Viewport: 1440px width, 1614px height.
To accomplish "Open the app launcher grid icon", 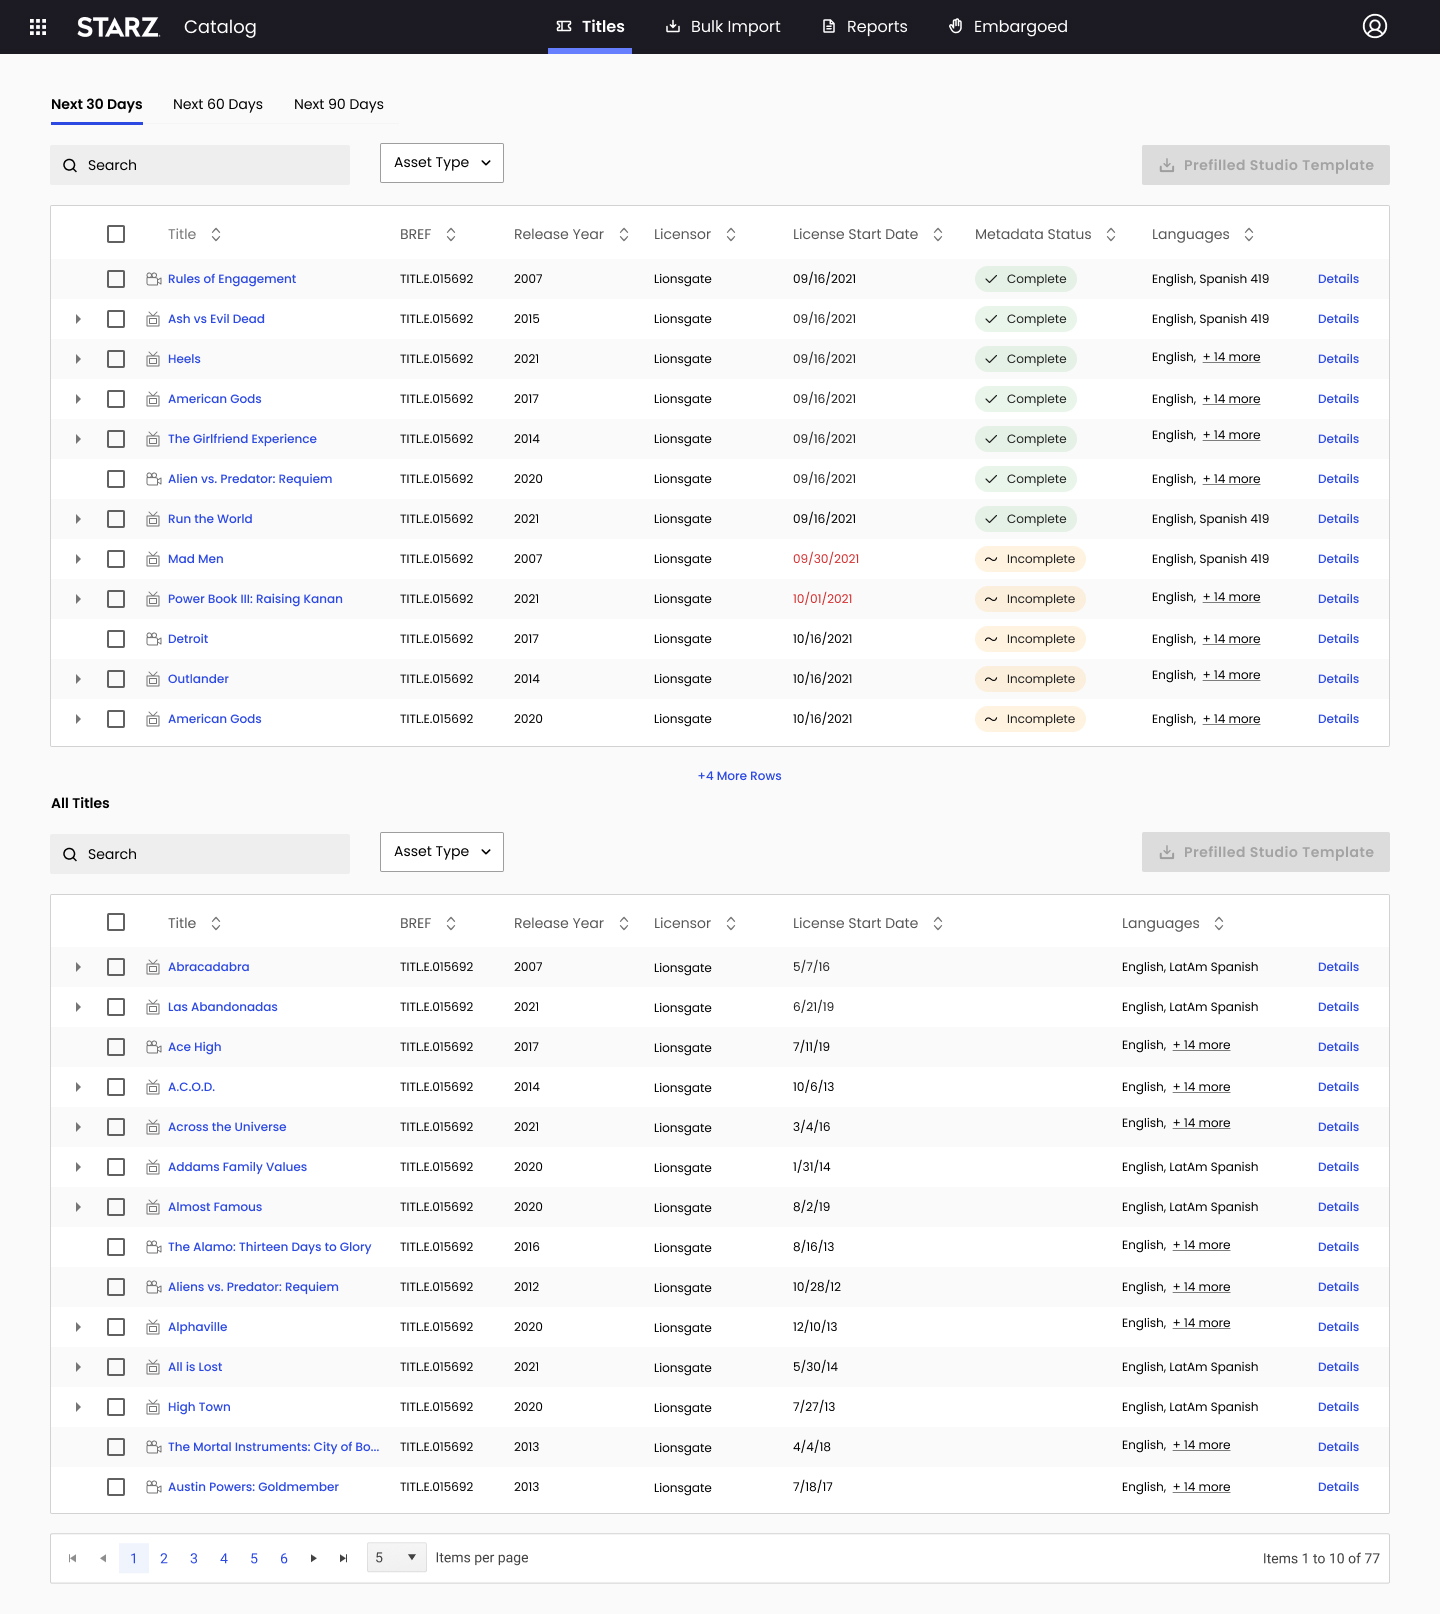I will point(38,27).
